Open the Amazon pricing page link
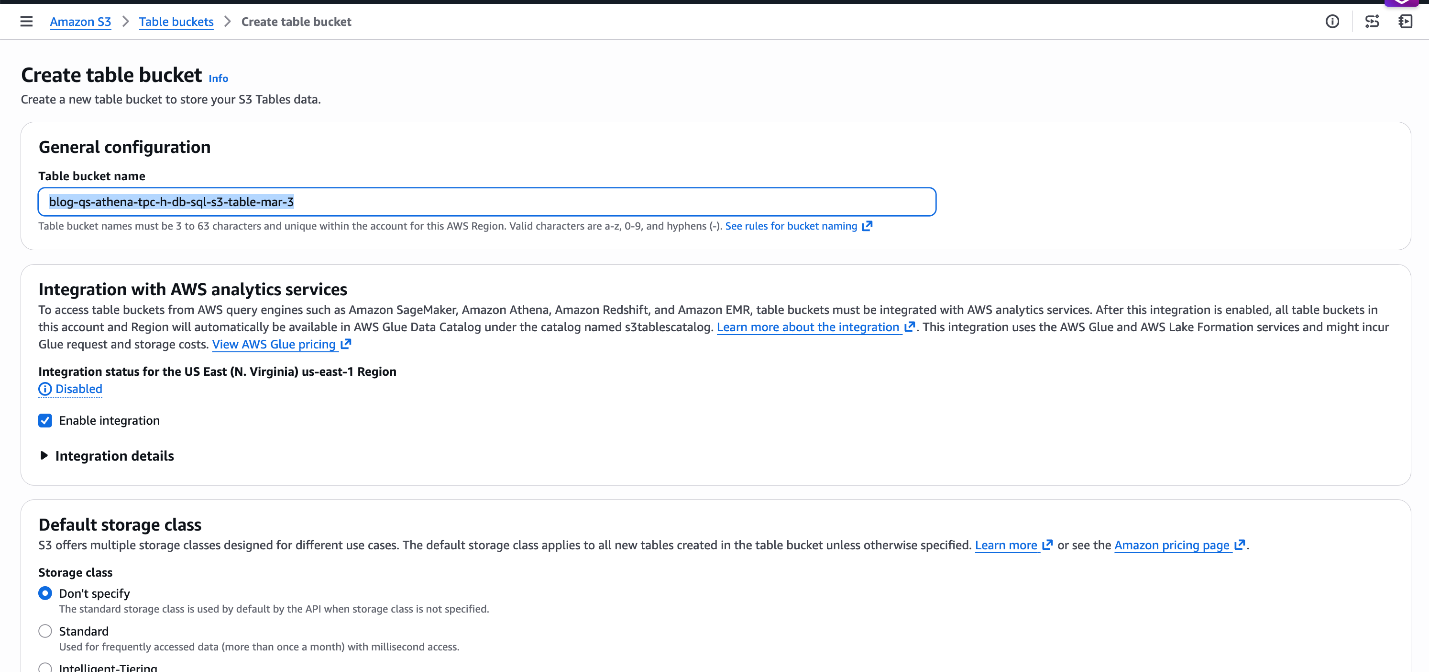The height and width of the screenshot is (672, 1429). pyautogui.click(x=1171, y=545)
